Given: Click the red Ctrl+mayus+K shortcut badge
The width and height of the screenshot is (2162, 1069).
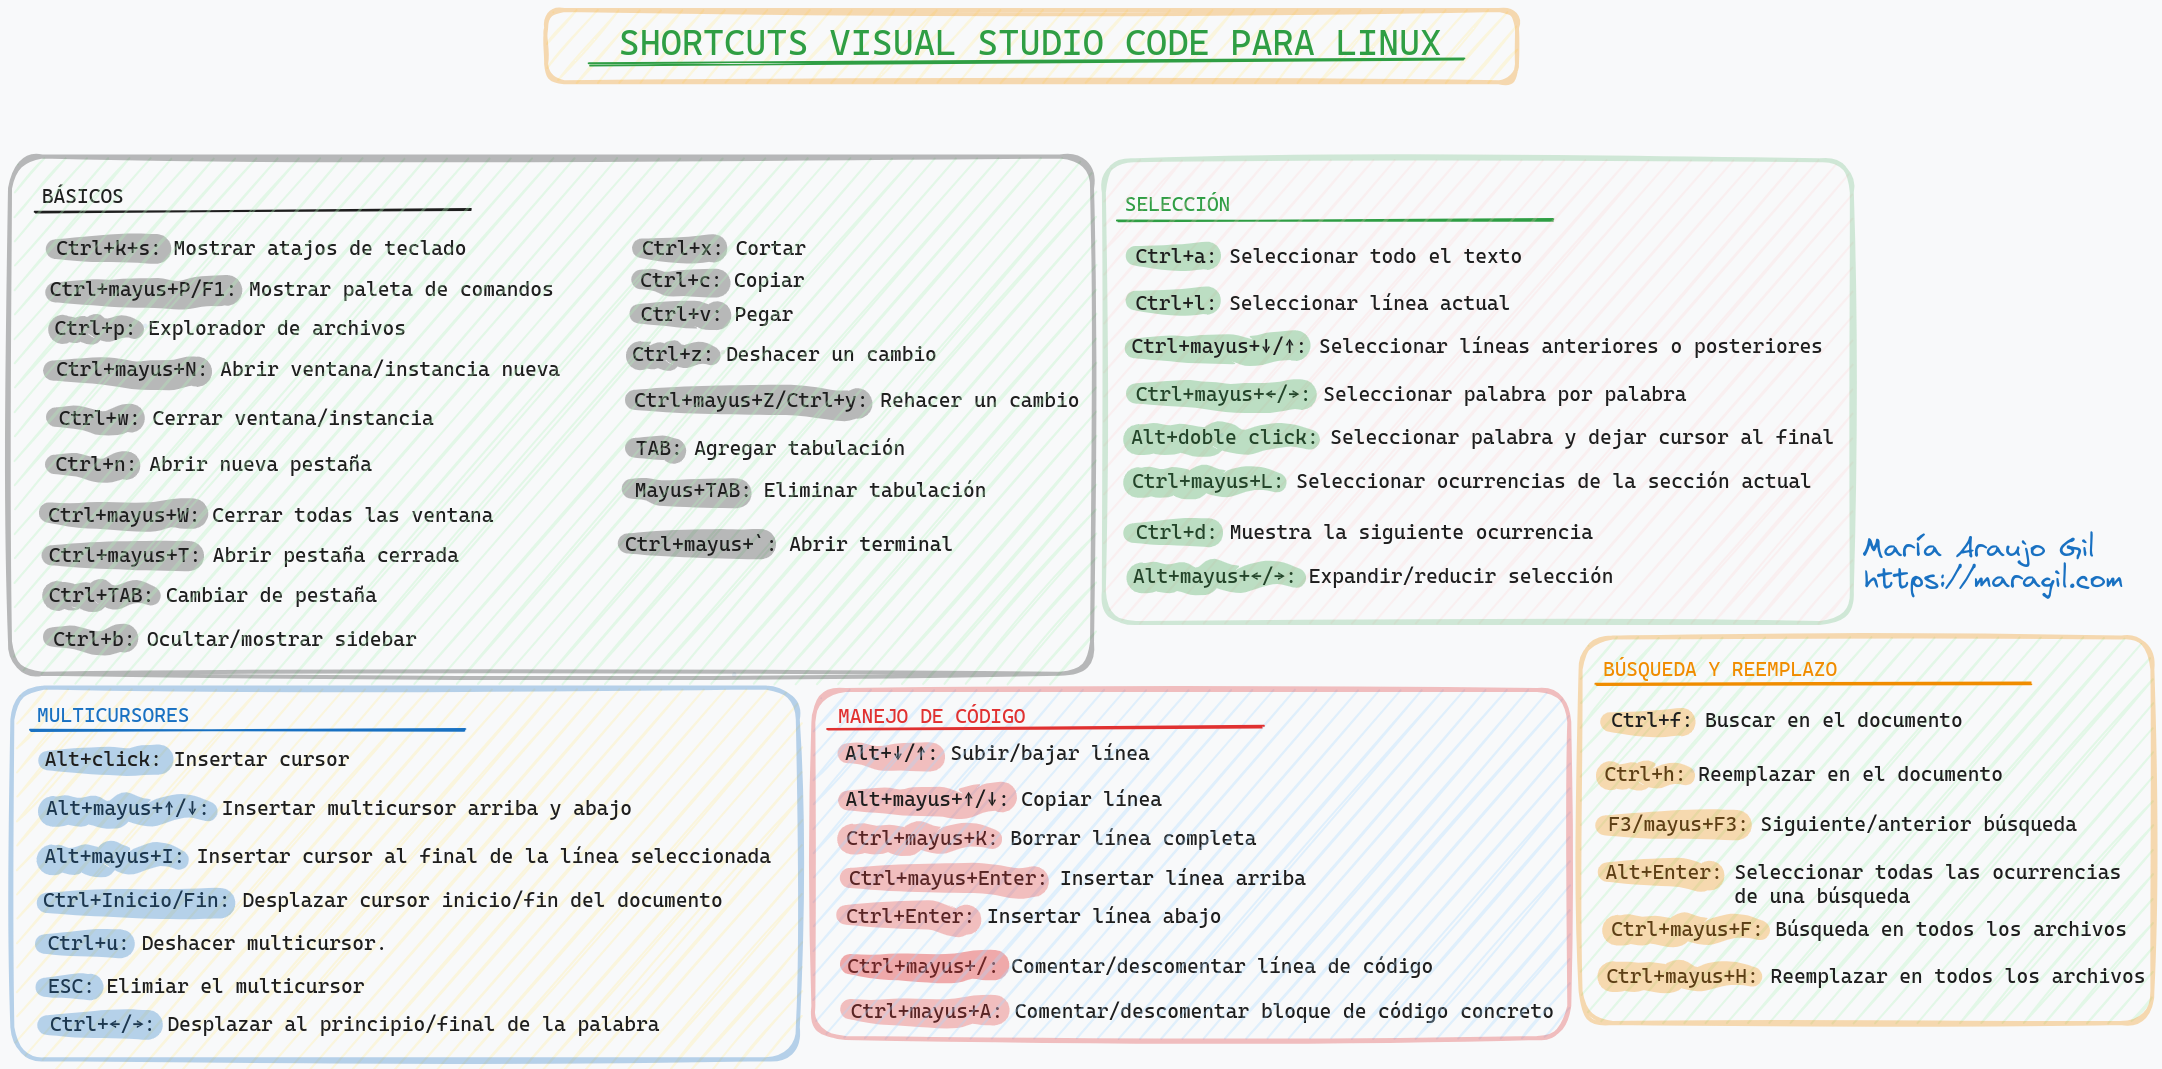Looking at the screenshot, I should 921,838.
